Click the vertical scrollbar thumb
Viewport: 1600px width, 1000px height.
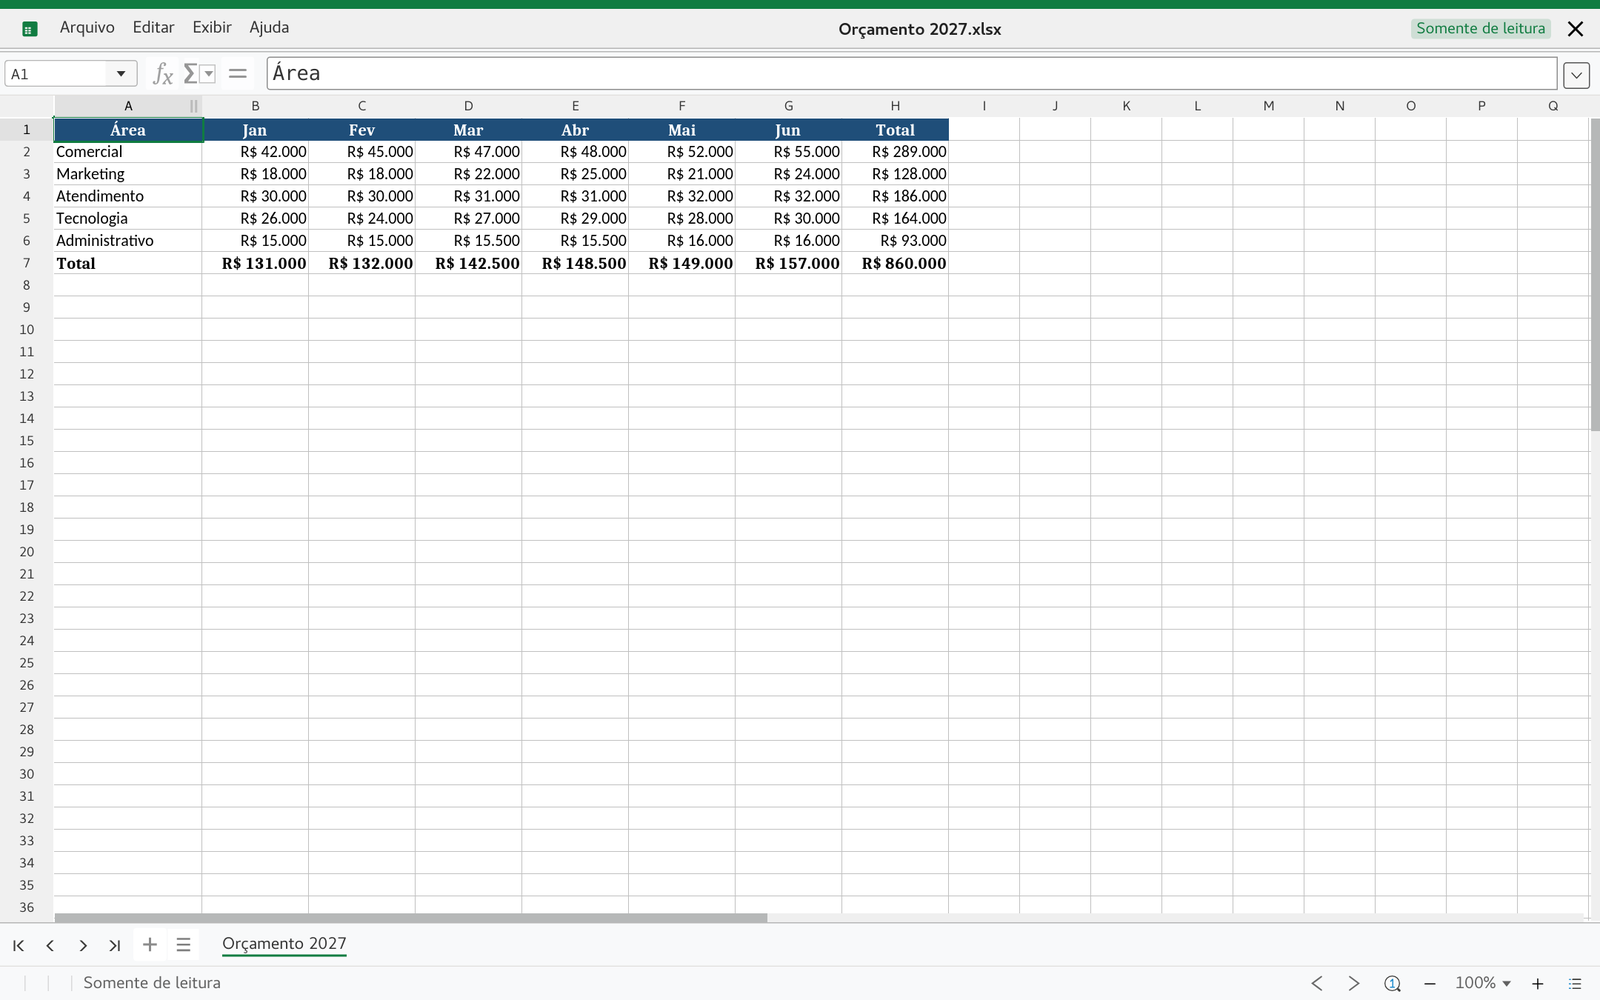click(x=1594, y=275)
